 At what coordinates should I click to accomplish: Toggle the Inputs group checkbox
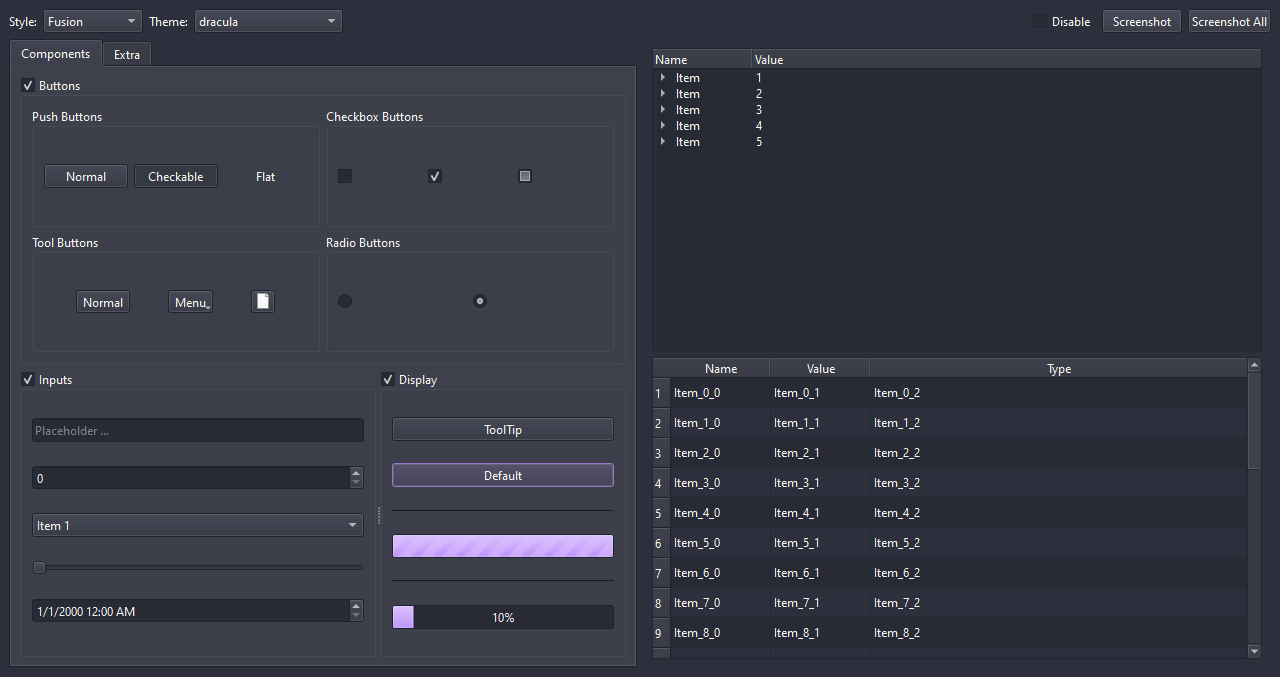(x=28, y=380)
